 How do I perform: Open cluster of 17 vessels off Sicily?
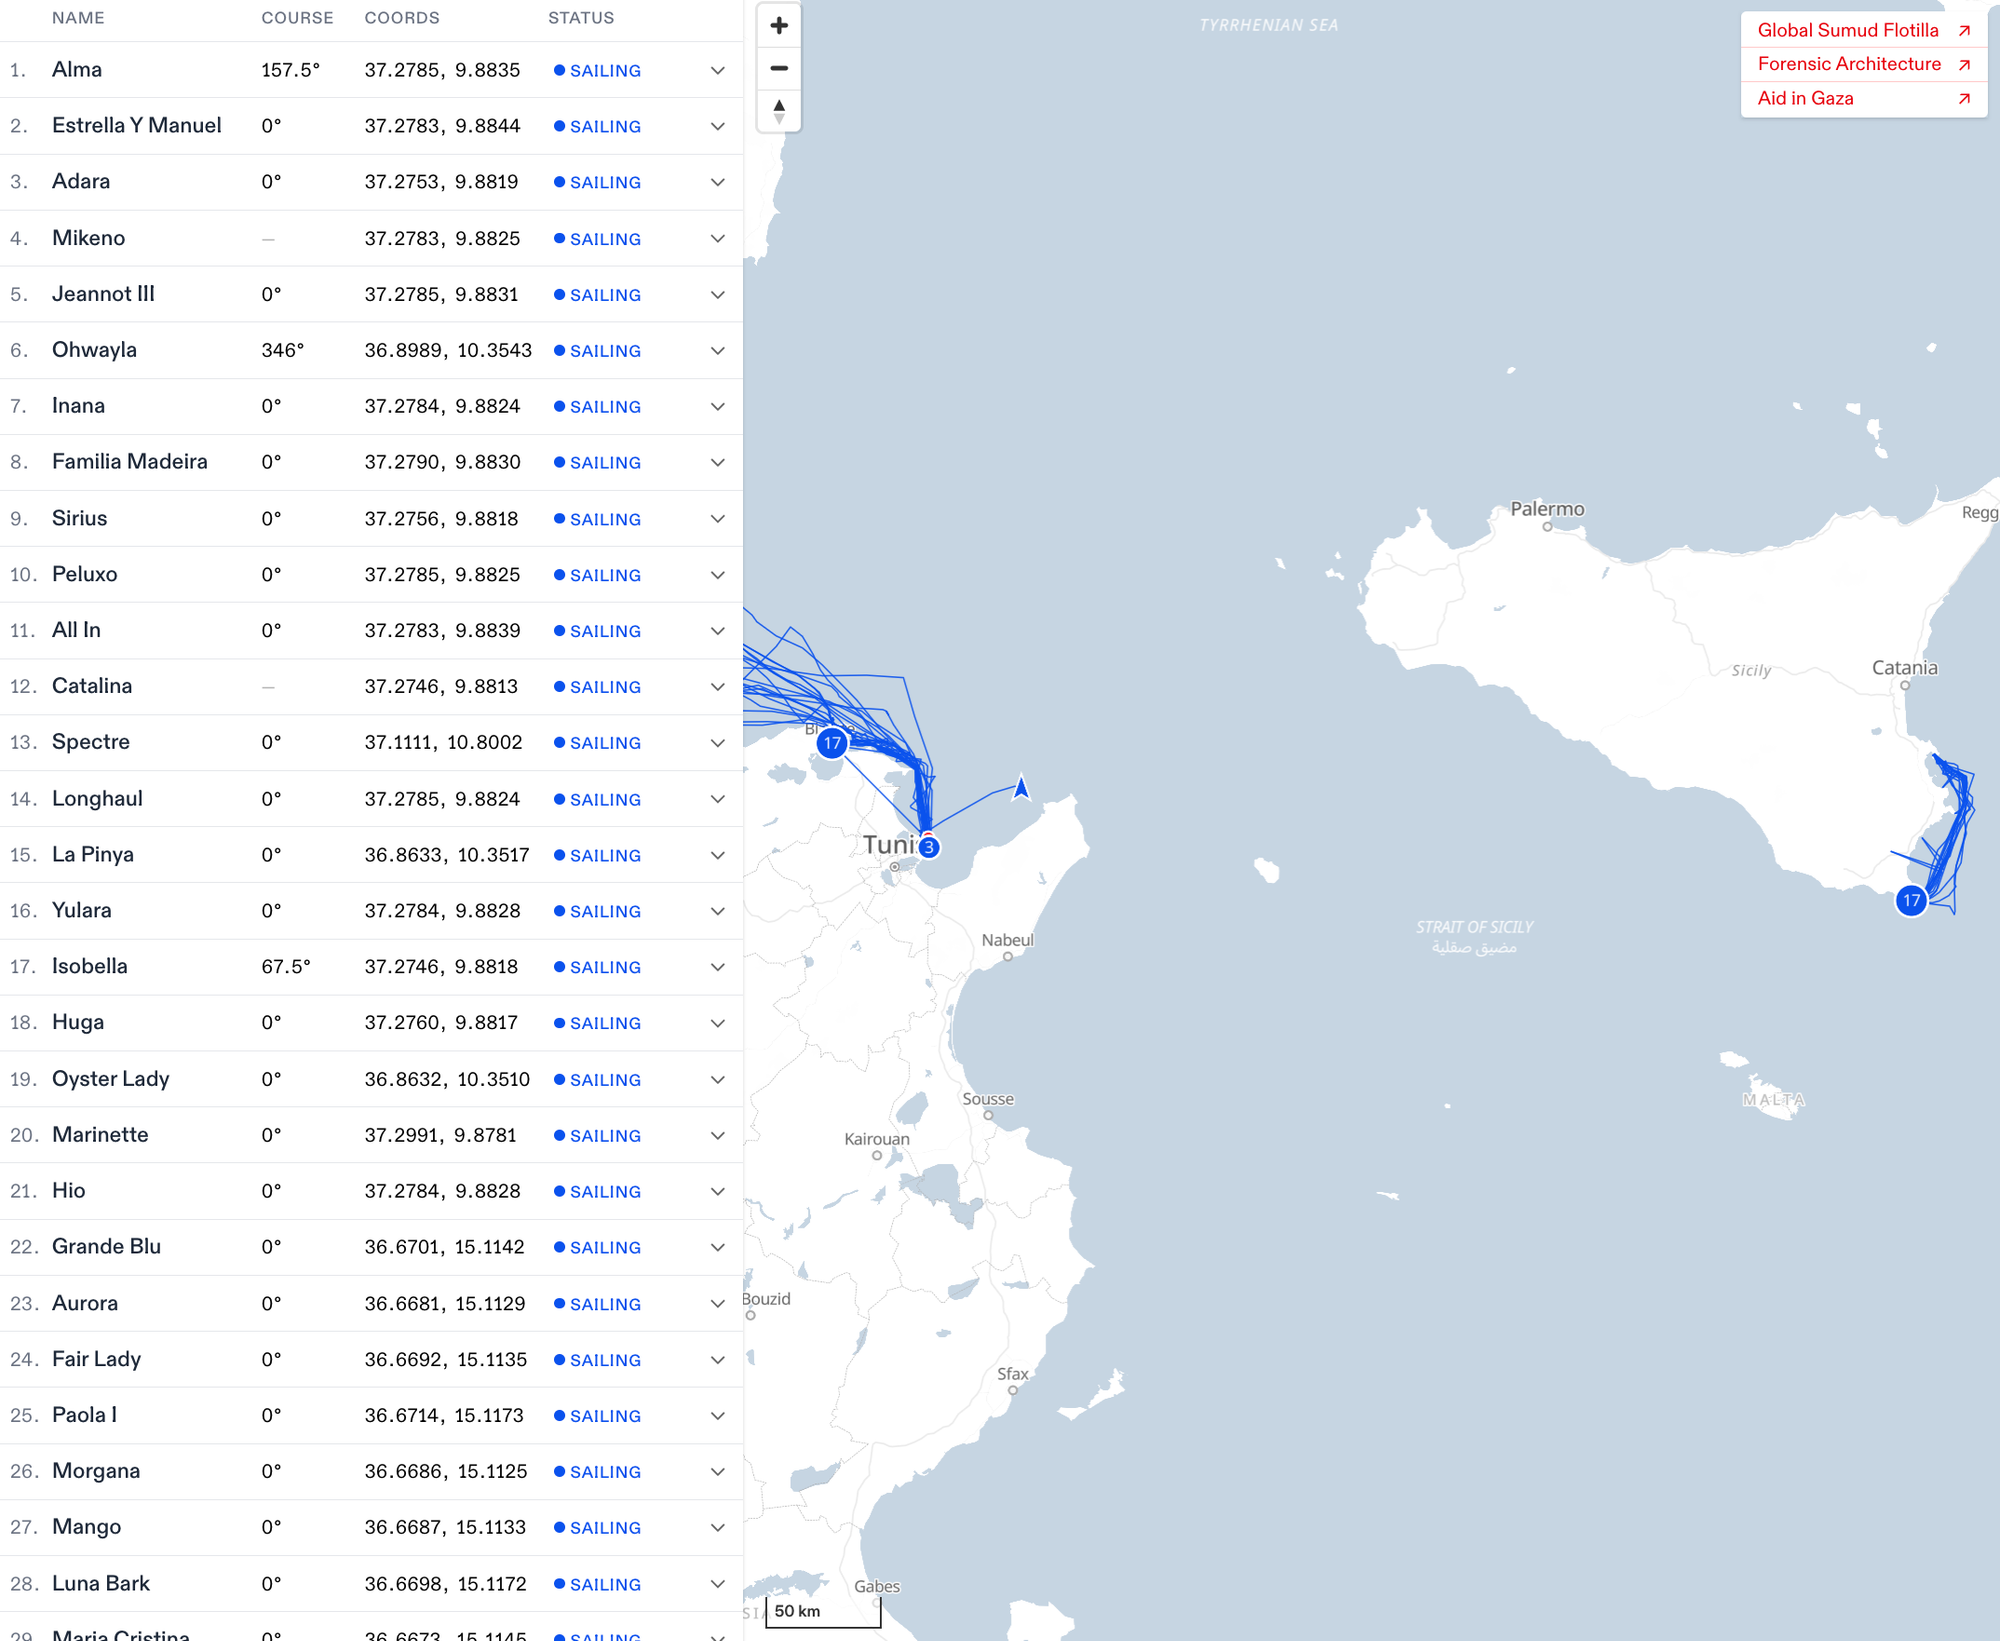tap(1911, 900)
